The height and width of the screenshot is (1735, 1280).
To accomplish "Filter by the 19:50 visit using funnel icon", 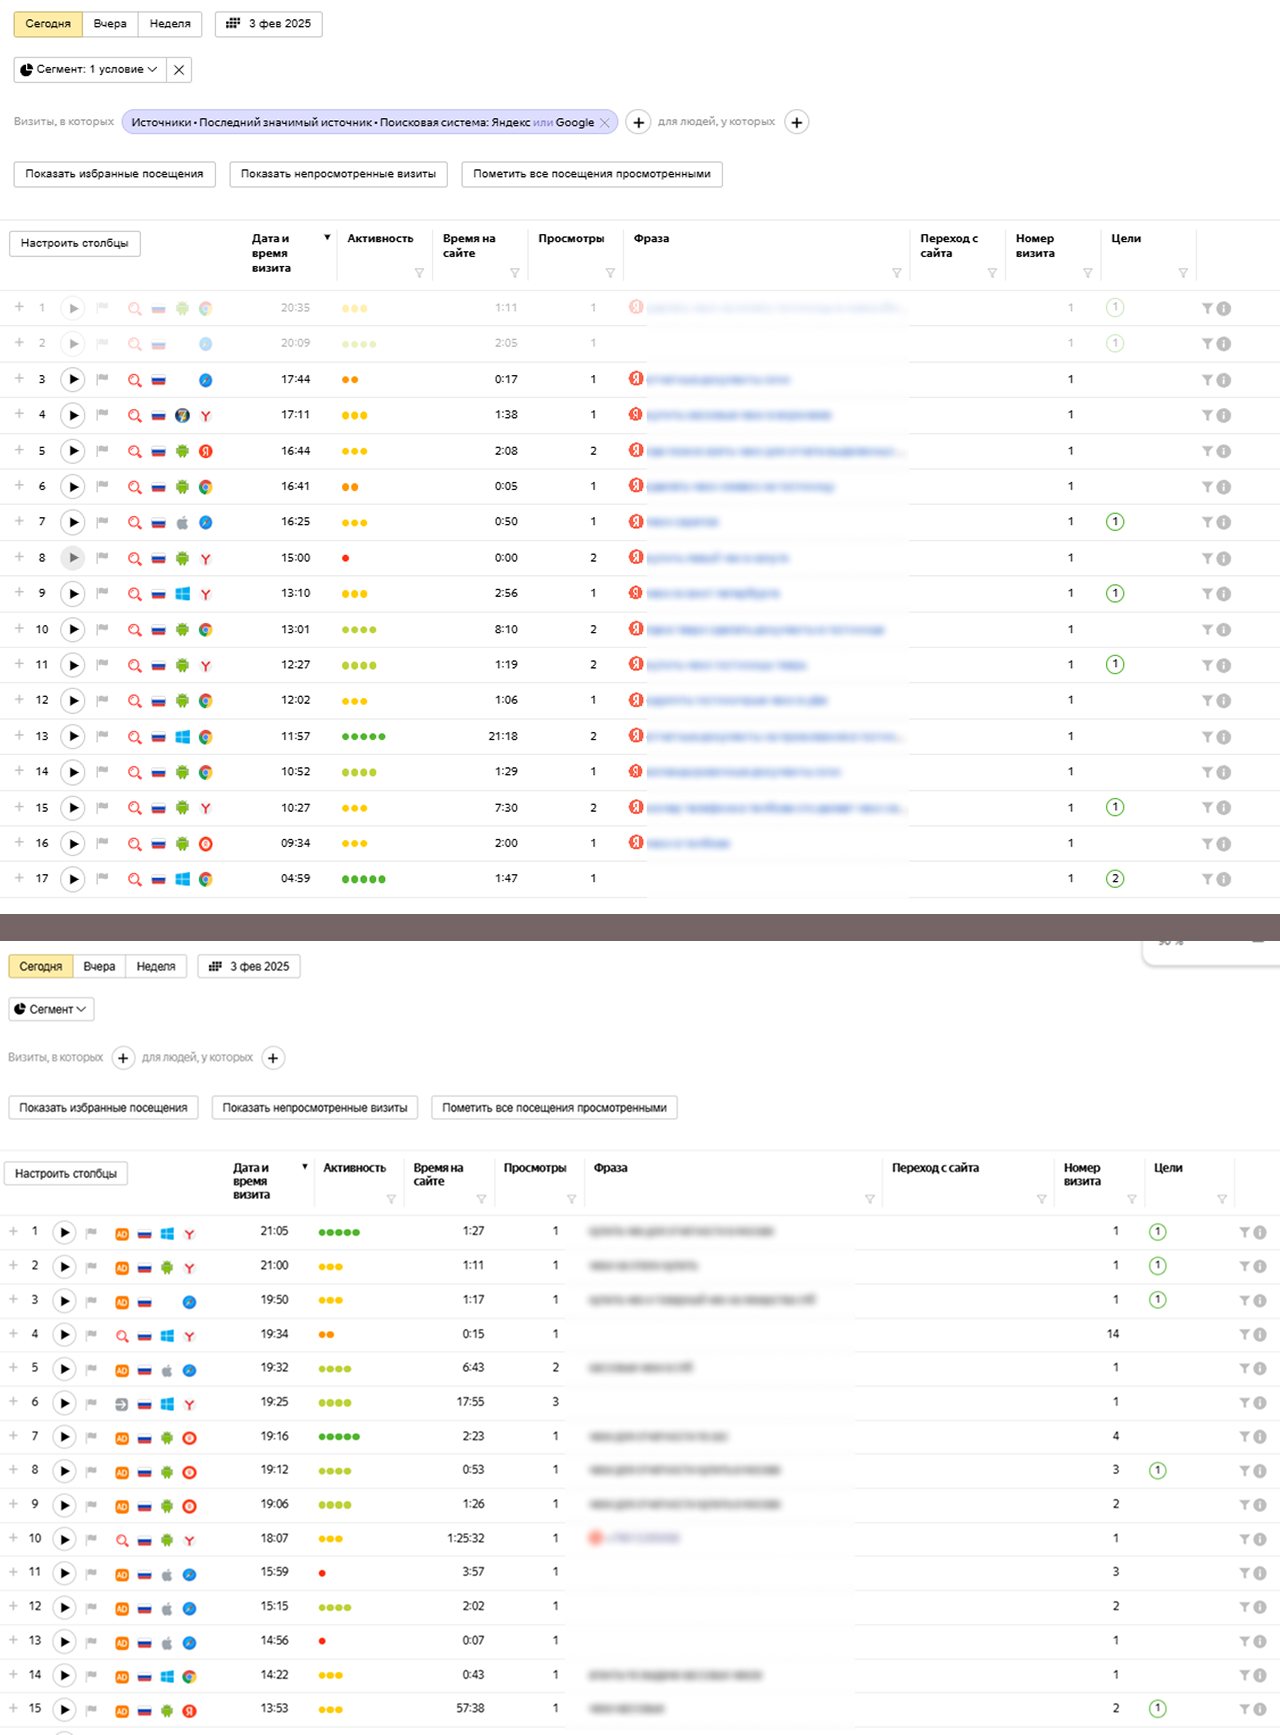I will pyautogui.click(x=1244, y=1301).
